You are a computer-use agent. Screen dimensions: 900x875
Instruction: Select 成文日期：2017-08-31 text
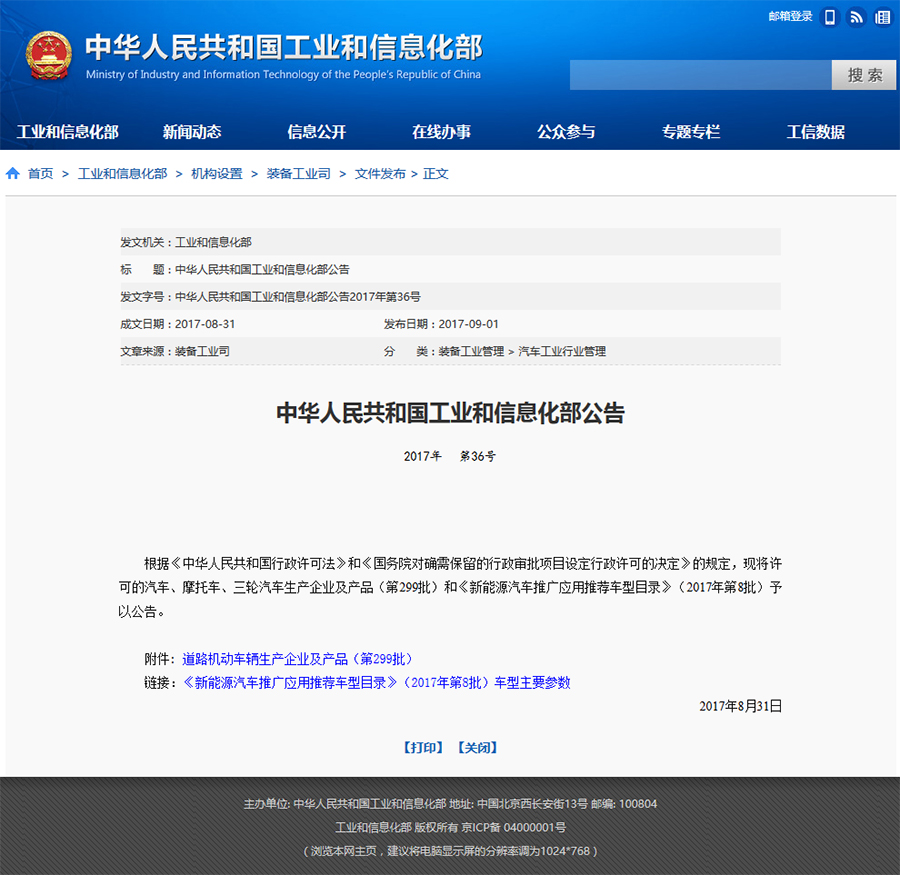[177, 324]
